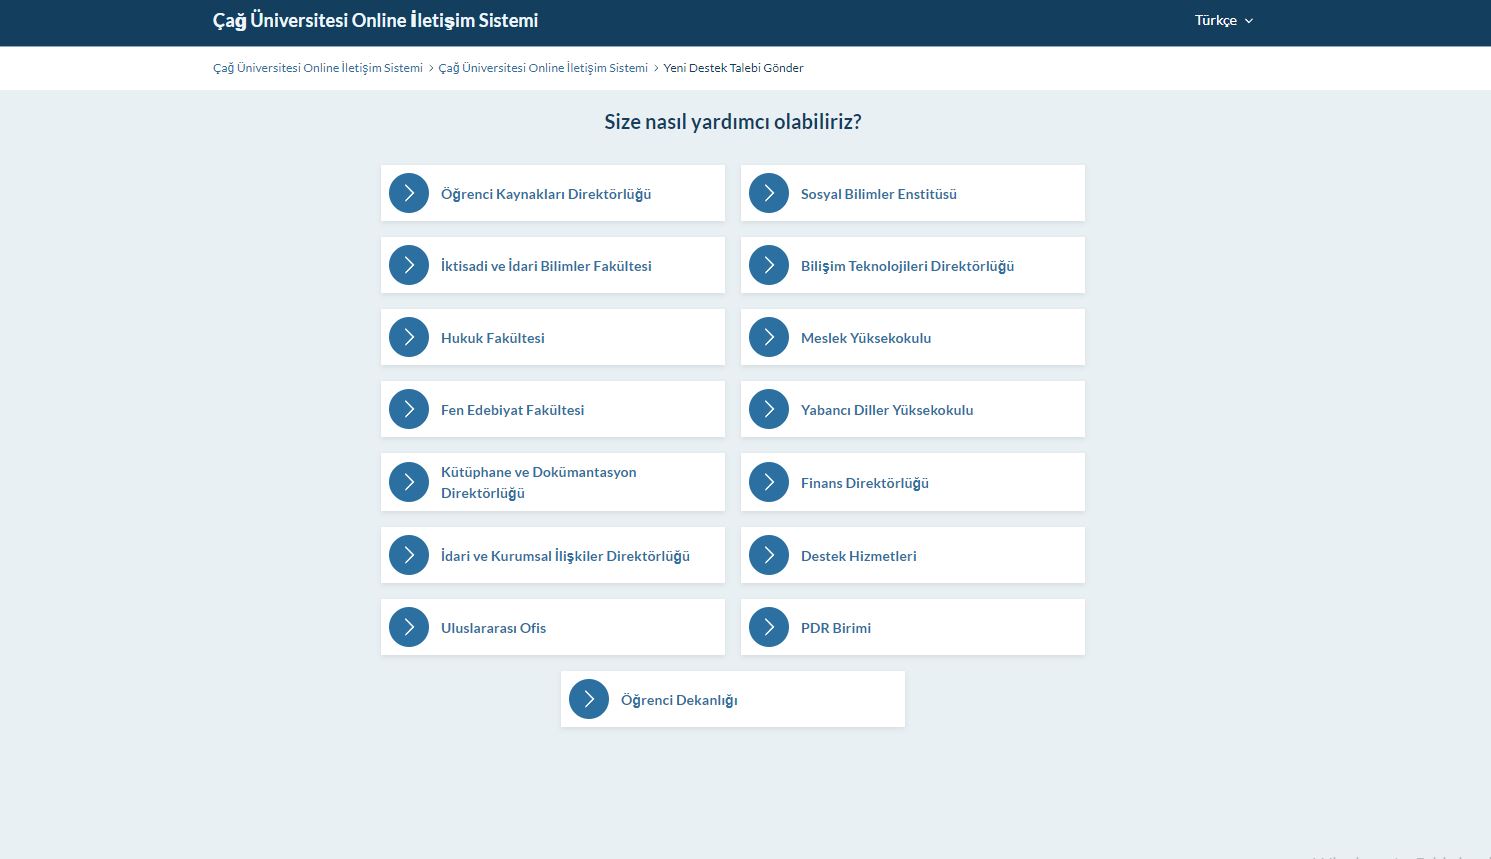Select Meslek Yüksekokulu department
The width and height of the screenshot is (1491, 859).
coord(866,338)
